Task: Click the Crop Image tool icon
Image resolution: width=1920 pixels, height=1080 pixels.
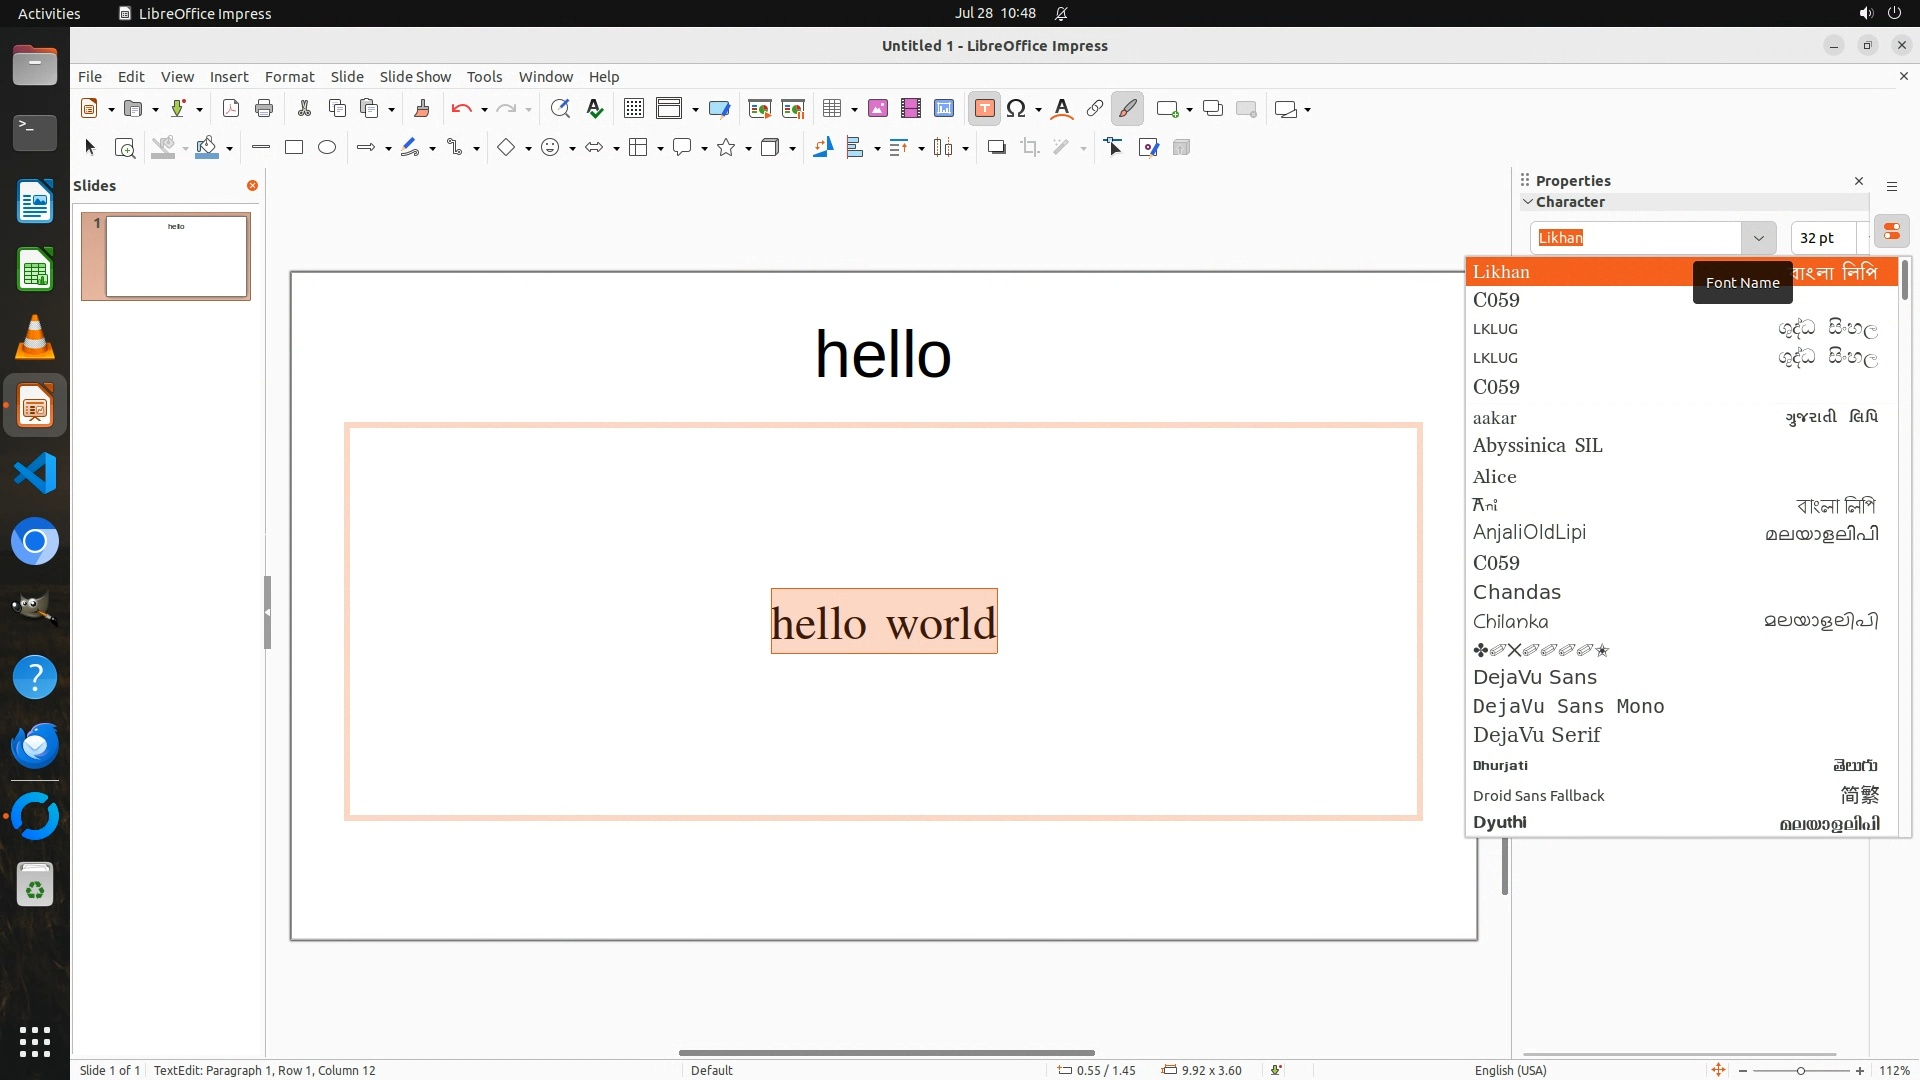Action: pyautogui.click(x=1030, y=148)
